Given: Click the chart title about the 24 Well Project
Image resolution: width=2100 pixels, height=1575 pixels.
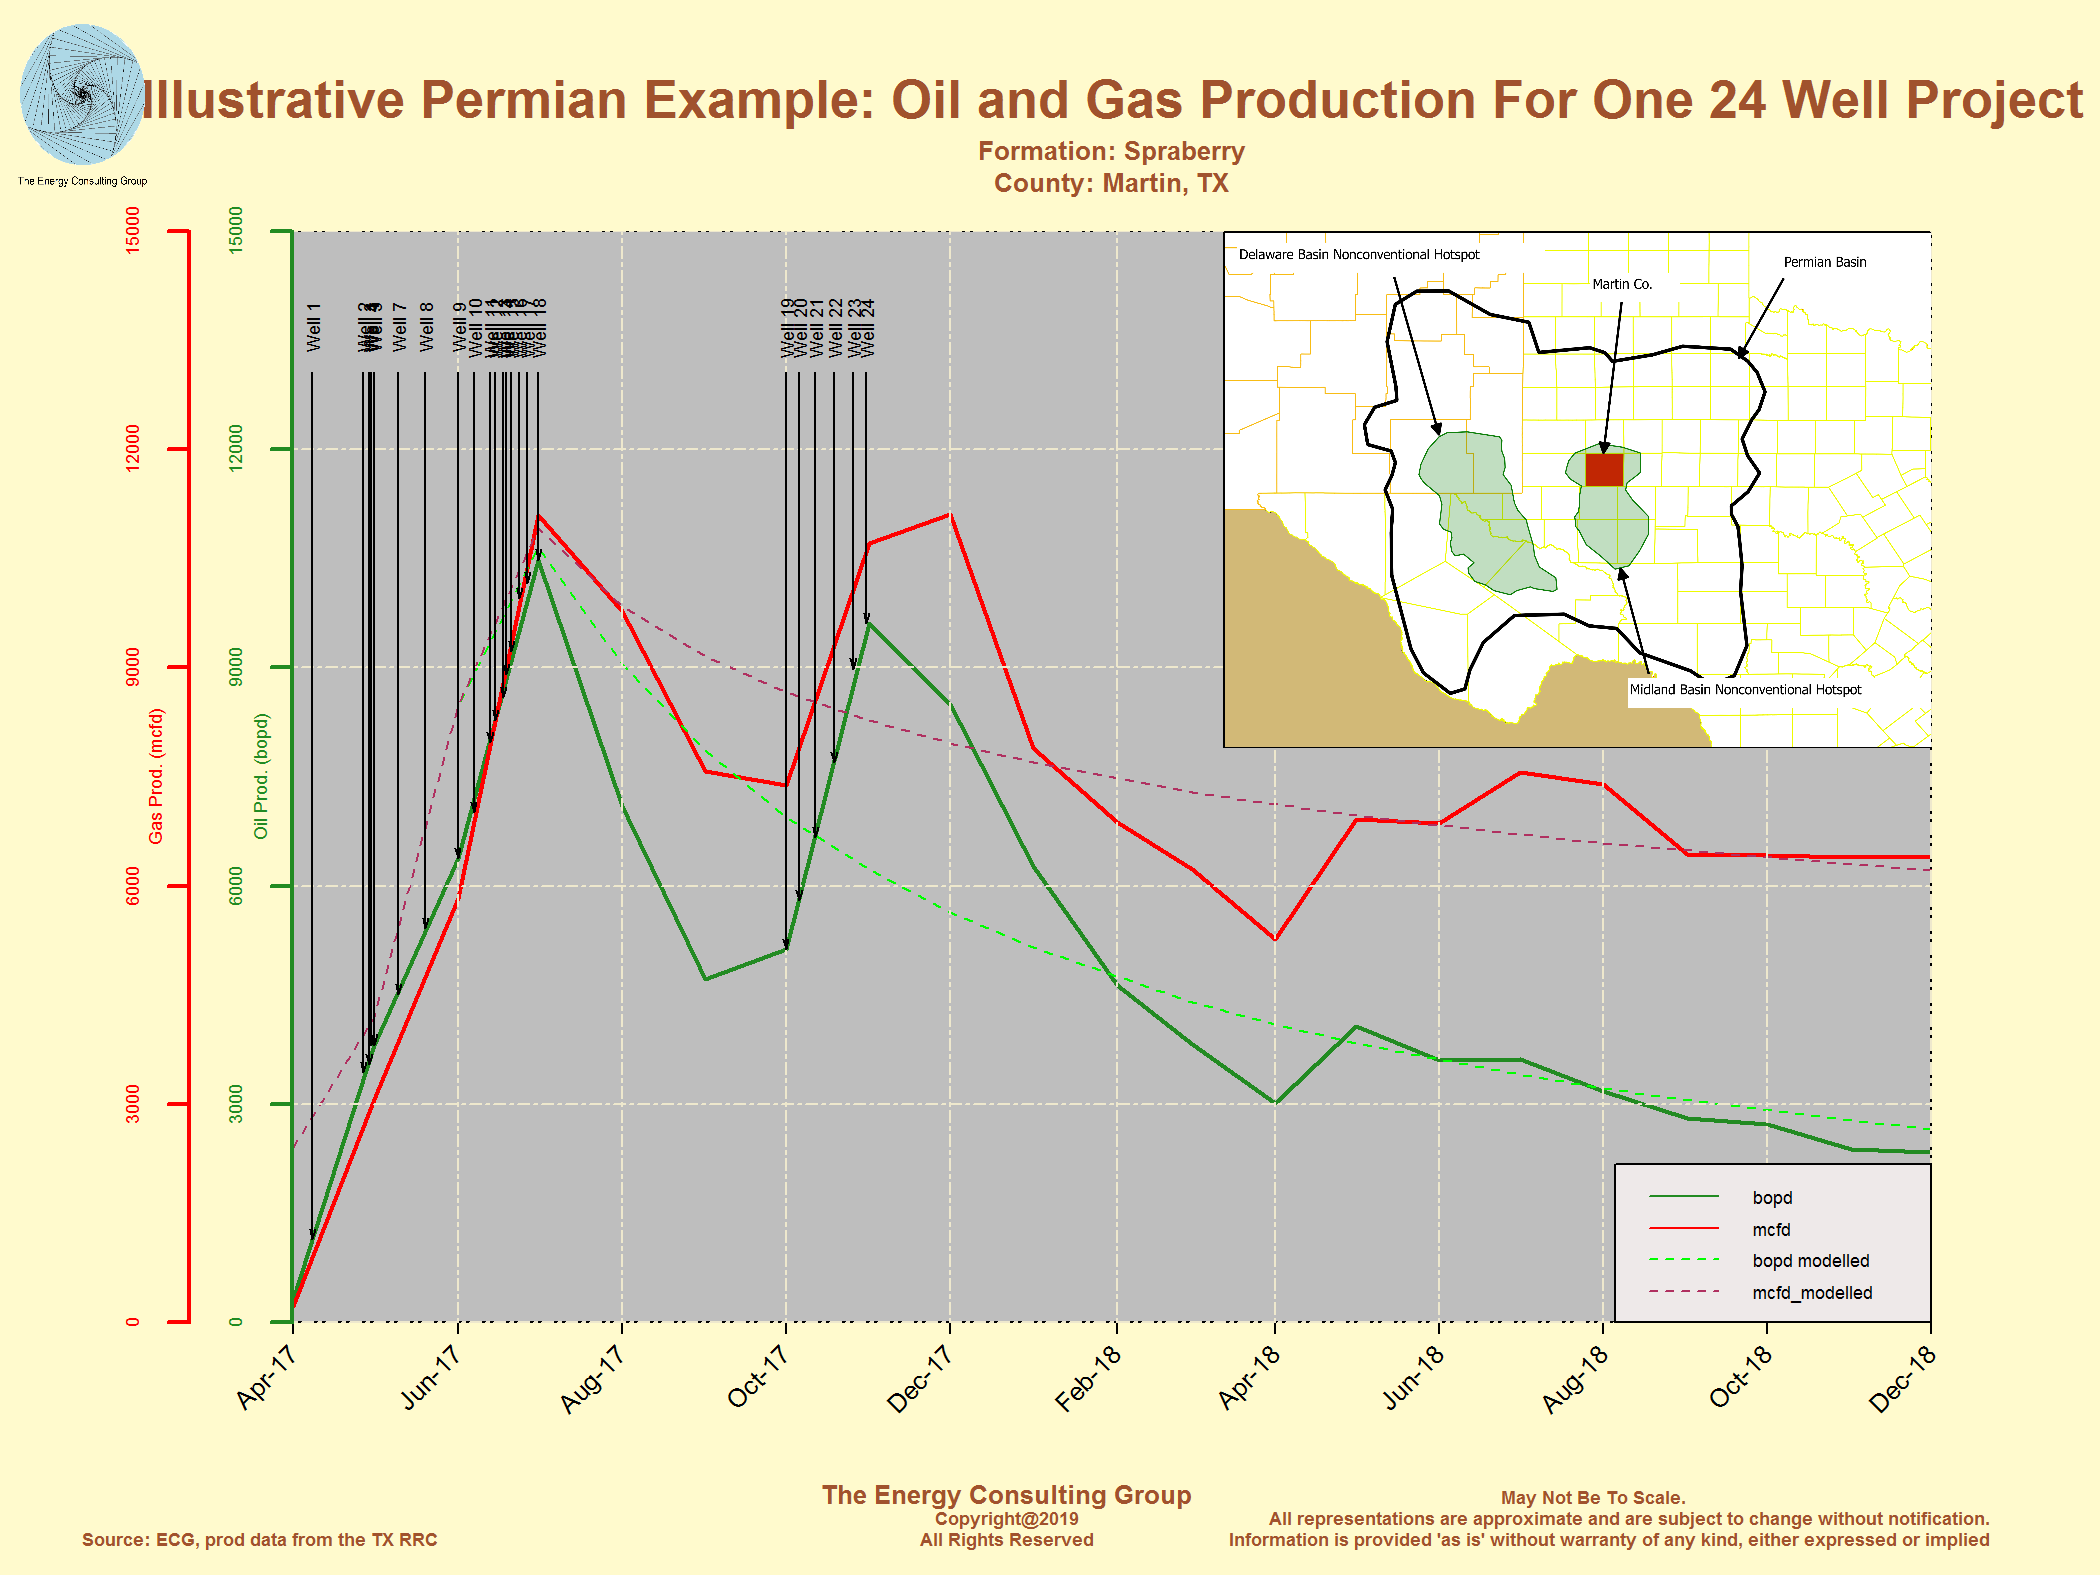Looking at the screenshot, I should [x=1113, y=100].
